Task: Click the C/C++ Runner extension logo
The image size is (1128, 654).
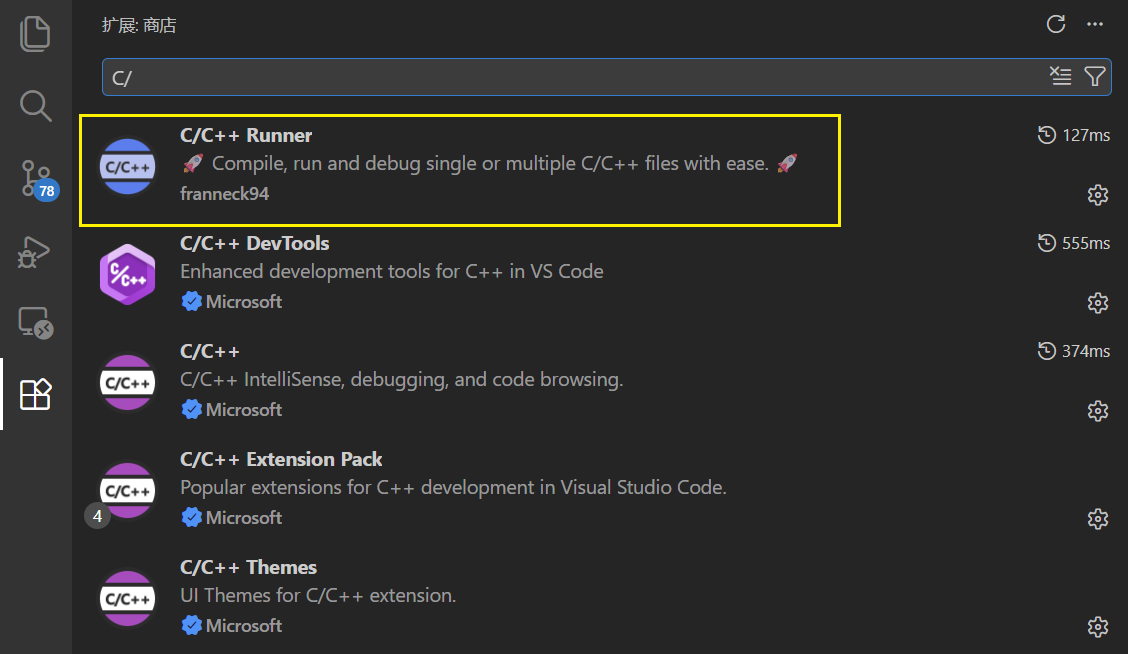Action: [127, 167]
